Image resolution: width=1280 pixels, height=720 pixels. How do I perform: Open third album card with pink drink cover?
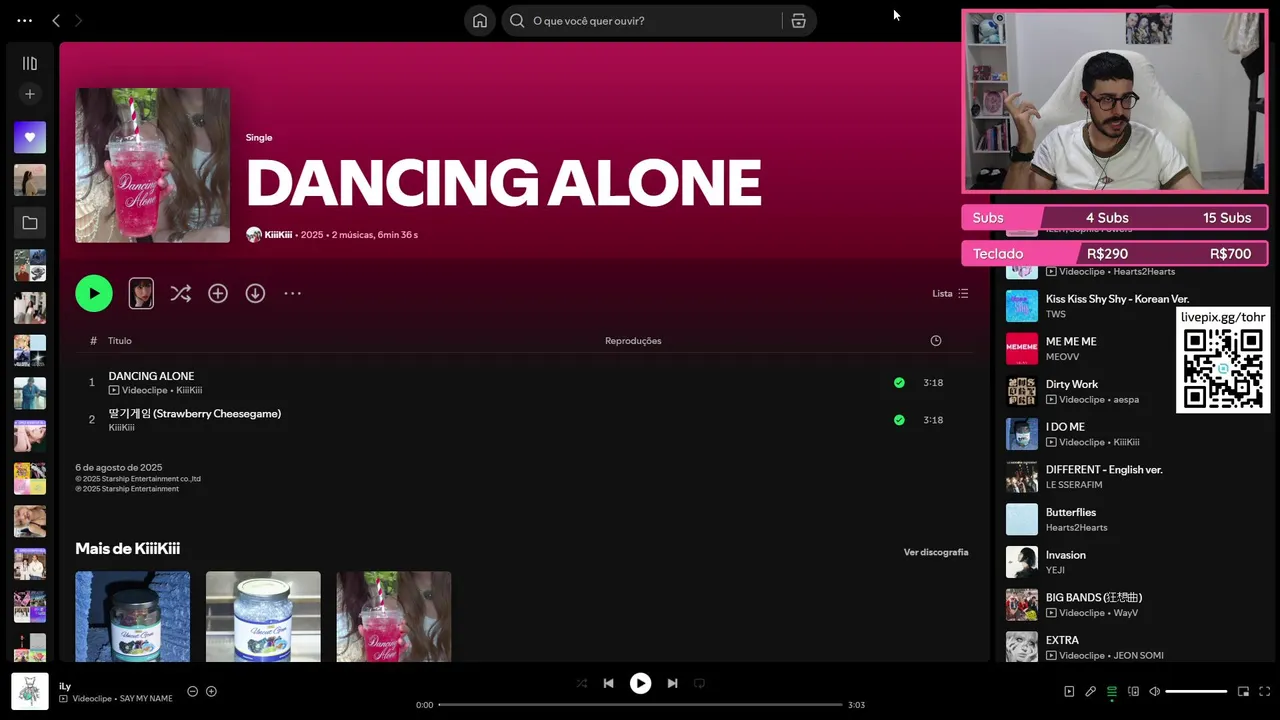coord(394,616)
